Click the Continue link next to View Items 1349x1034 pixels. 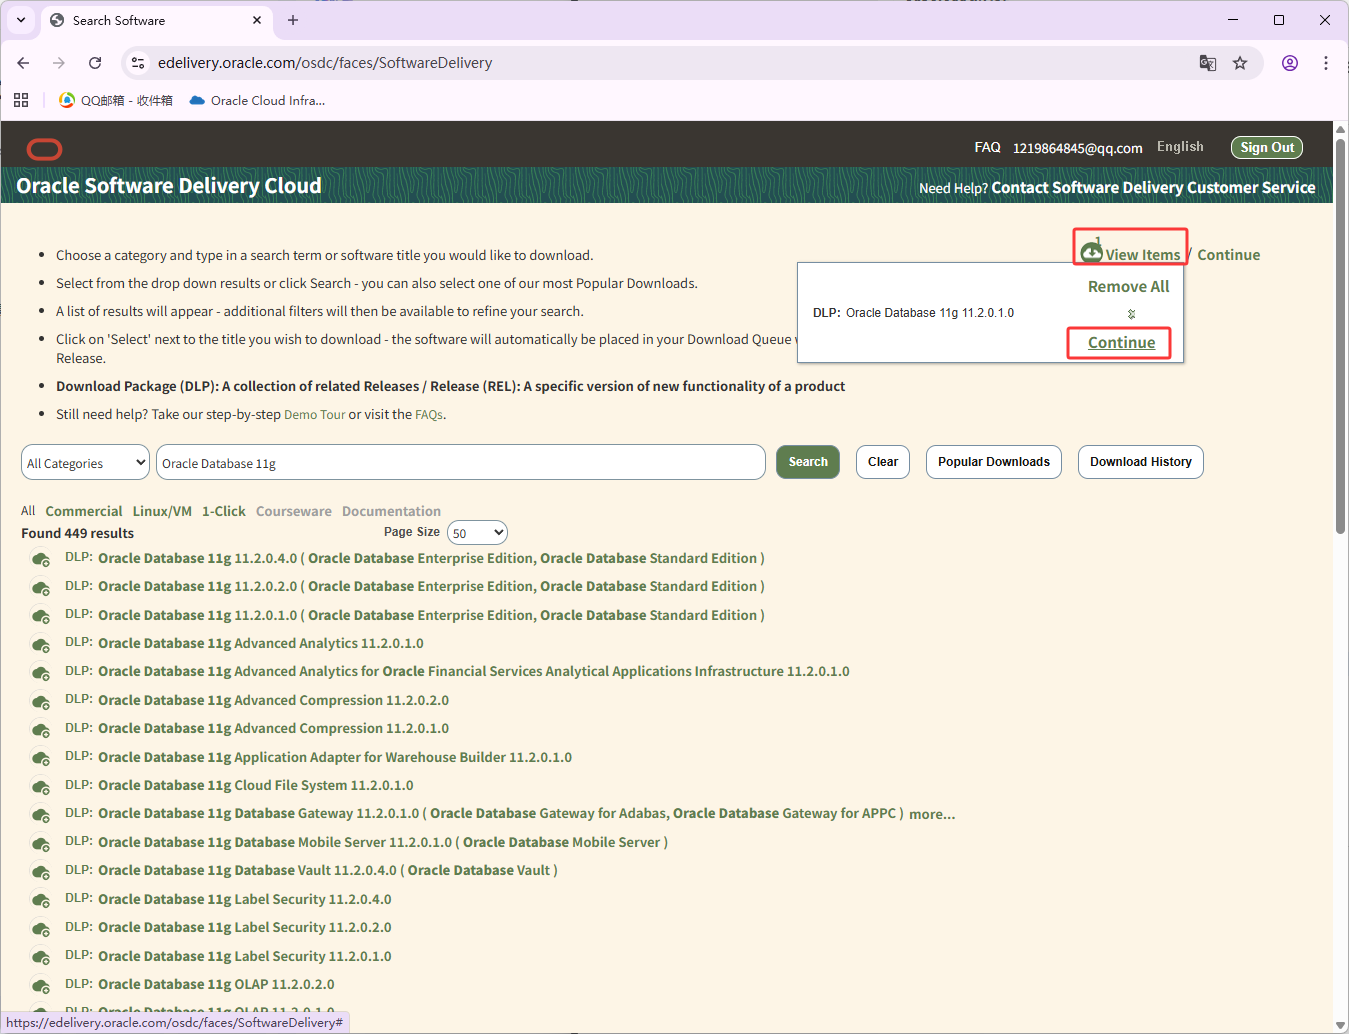[x=1228, y=255]
